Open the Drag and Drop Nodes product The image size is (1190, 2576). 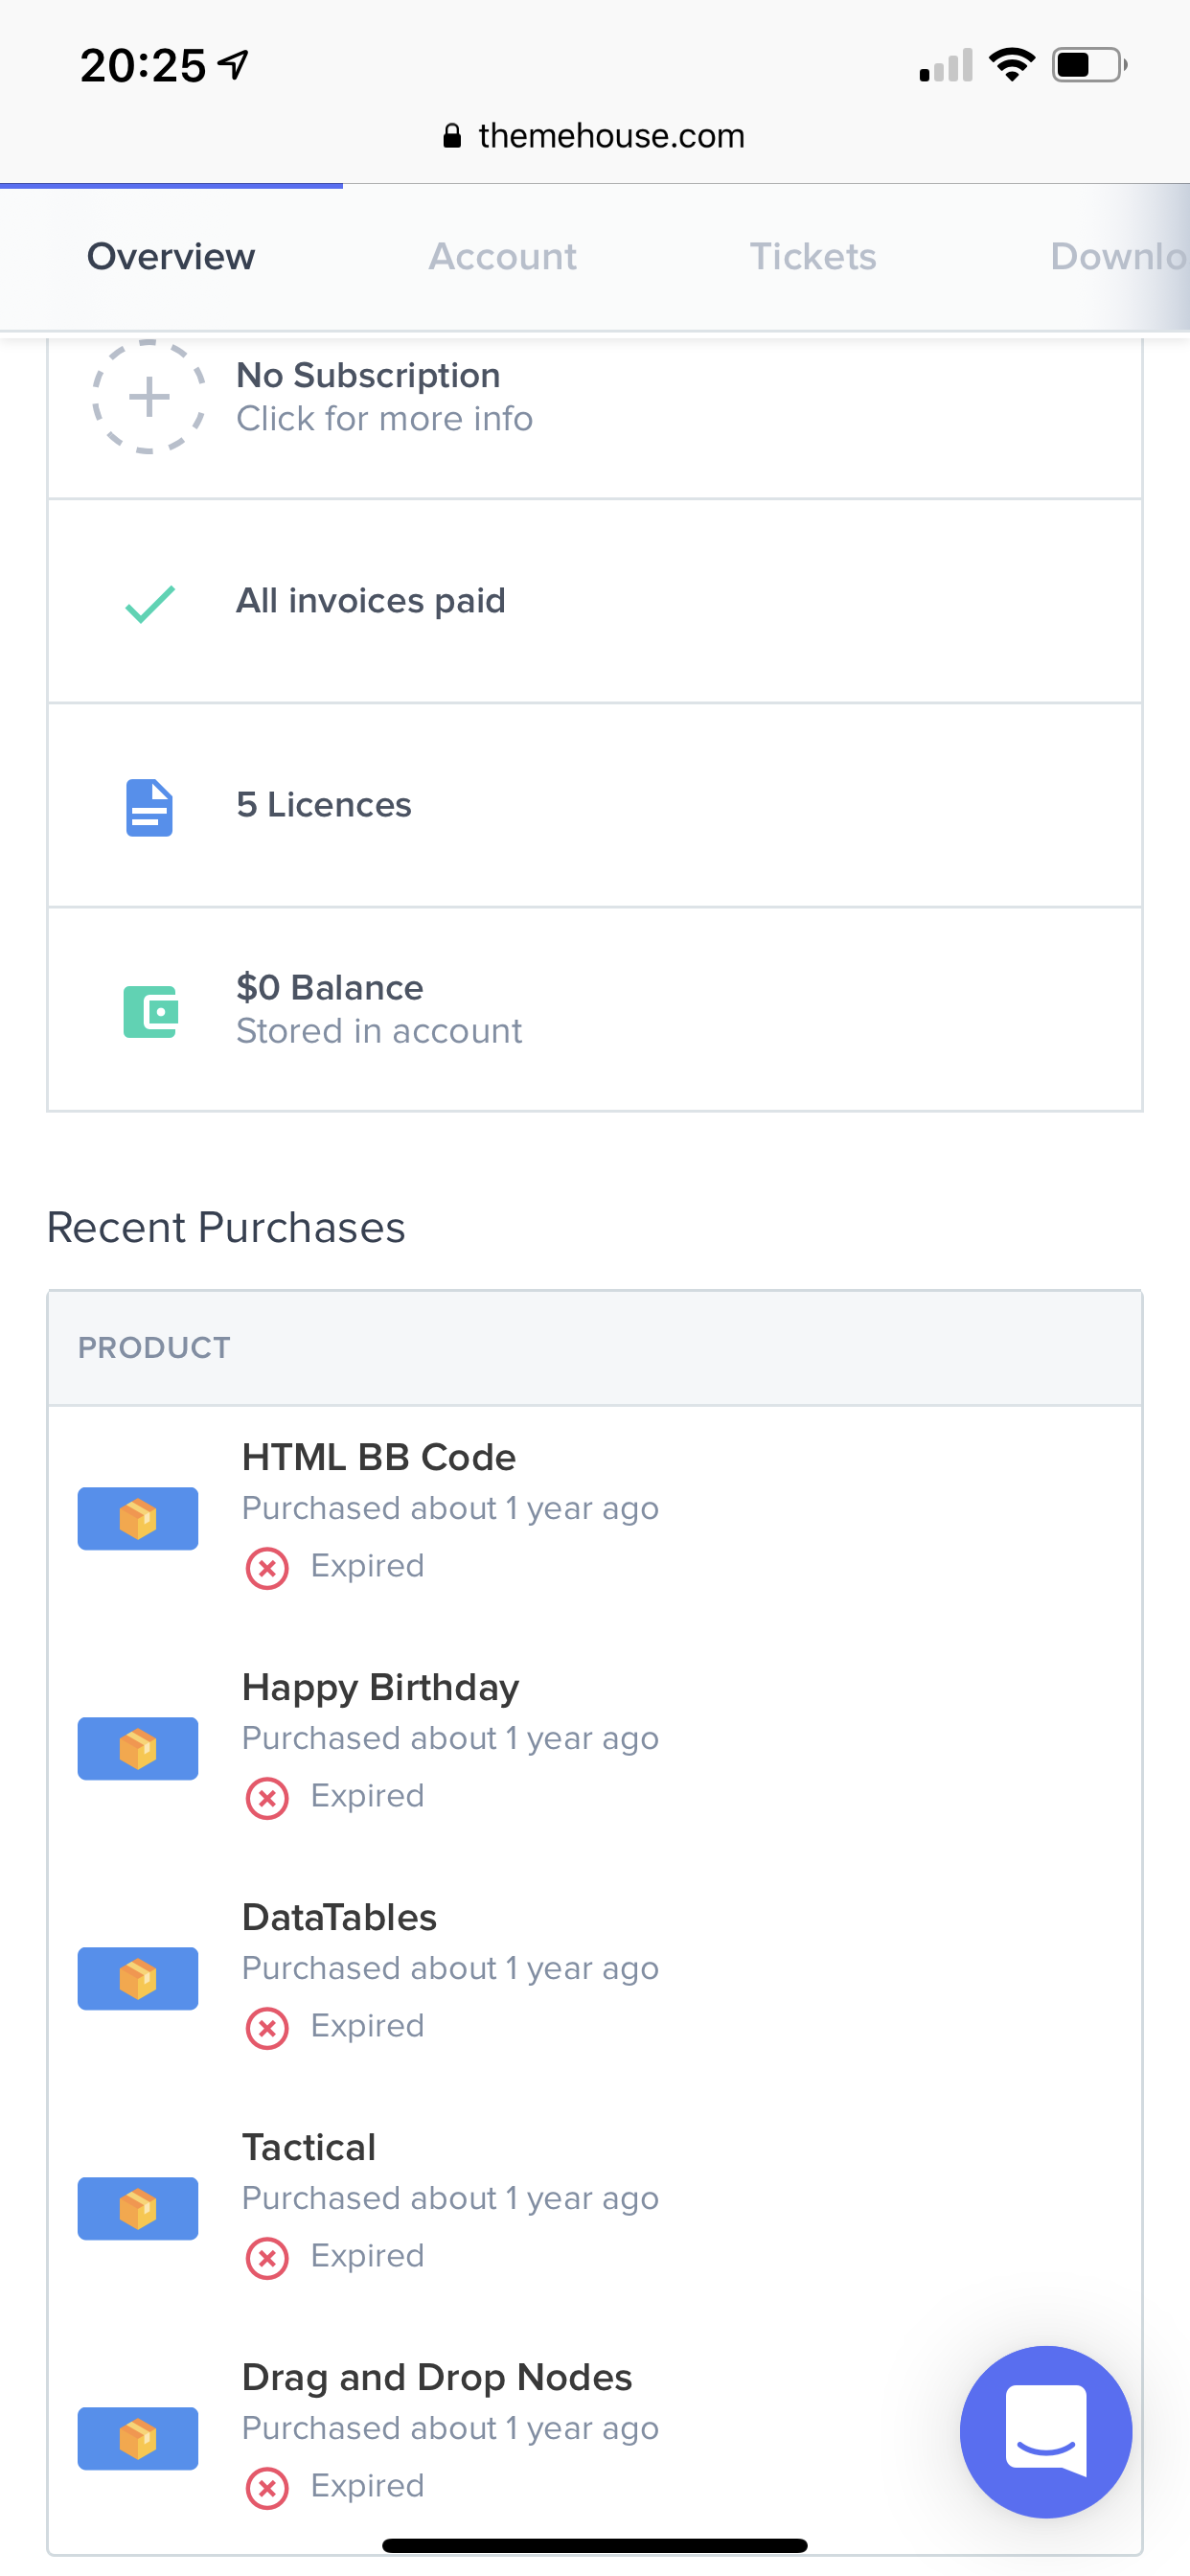[x=437, y=2378]
